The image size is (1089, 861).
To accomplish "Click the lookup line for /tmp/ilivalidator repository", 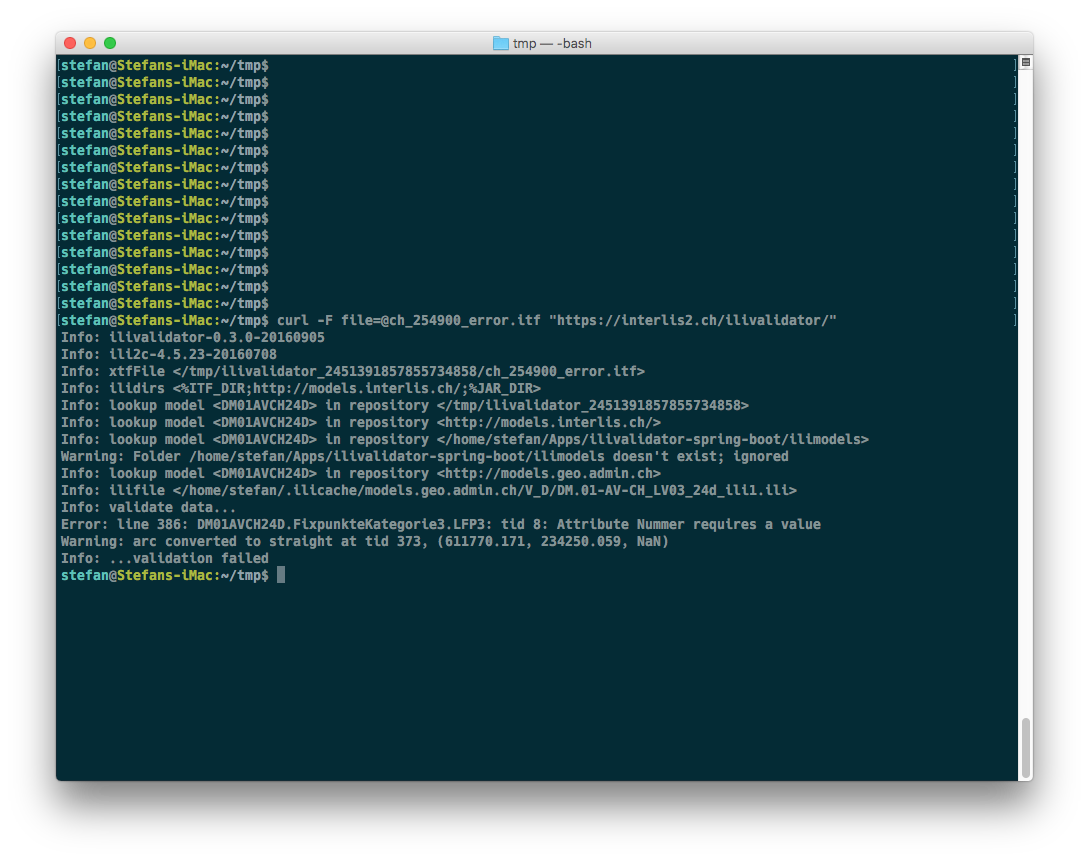I will (x=405, y=406).
